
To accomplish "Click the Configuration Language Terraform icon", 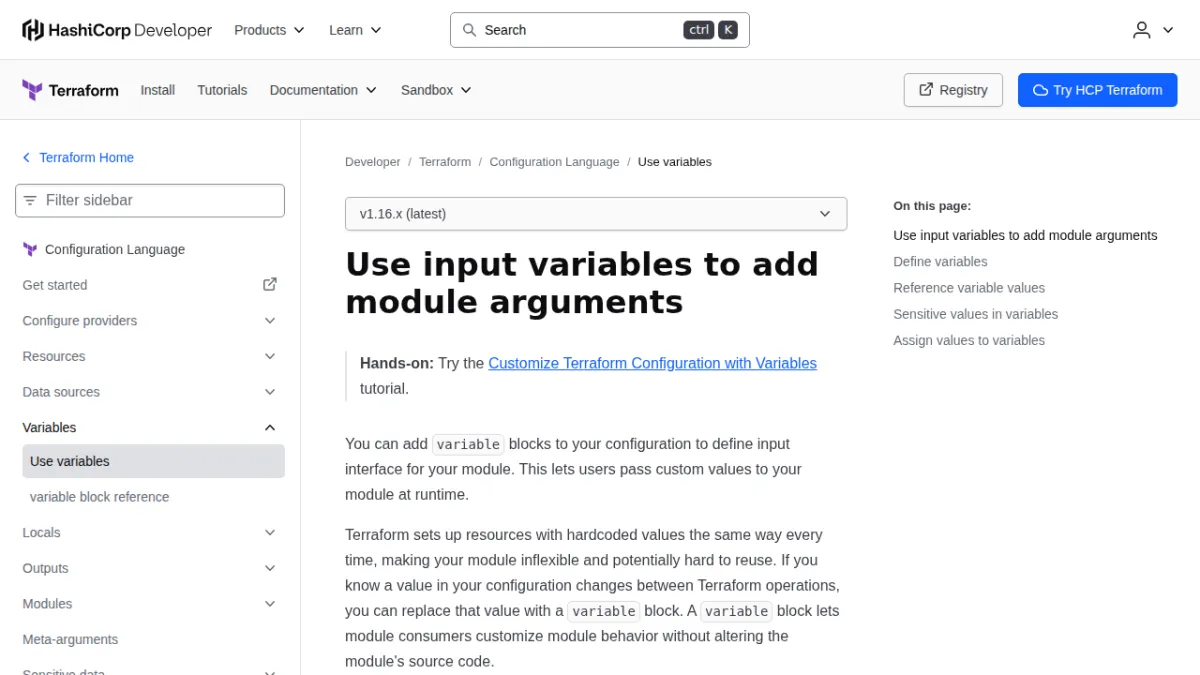I will click(x=30, y=249).
